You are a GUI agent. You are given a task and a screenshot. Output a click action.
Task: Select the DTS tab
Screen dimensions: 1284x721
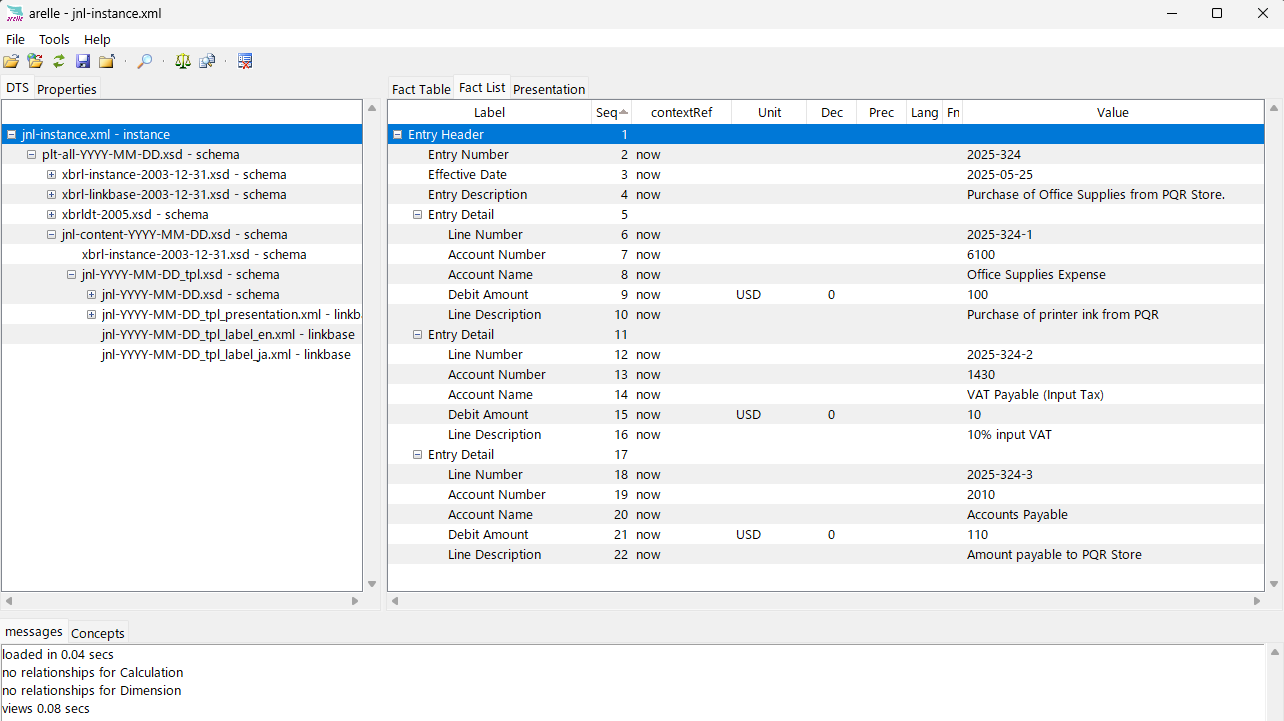(x=17, y=88)
